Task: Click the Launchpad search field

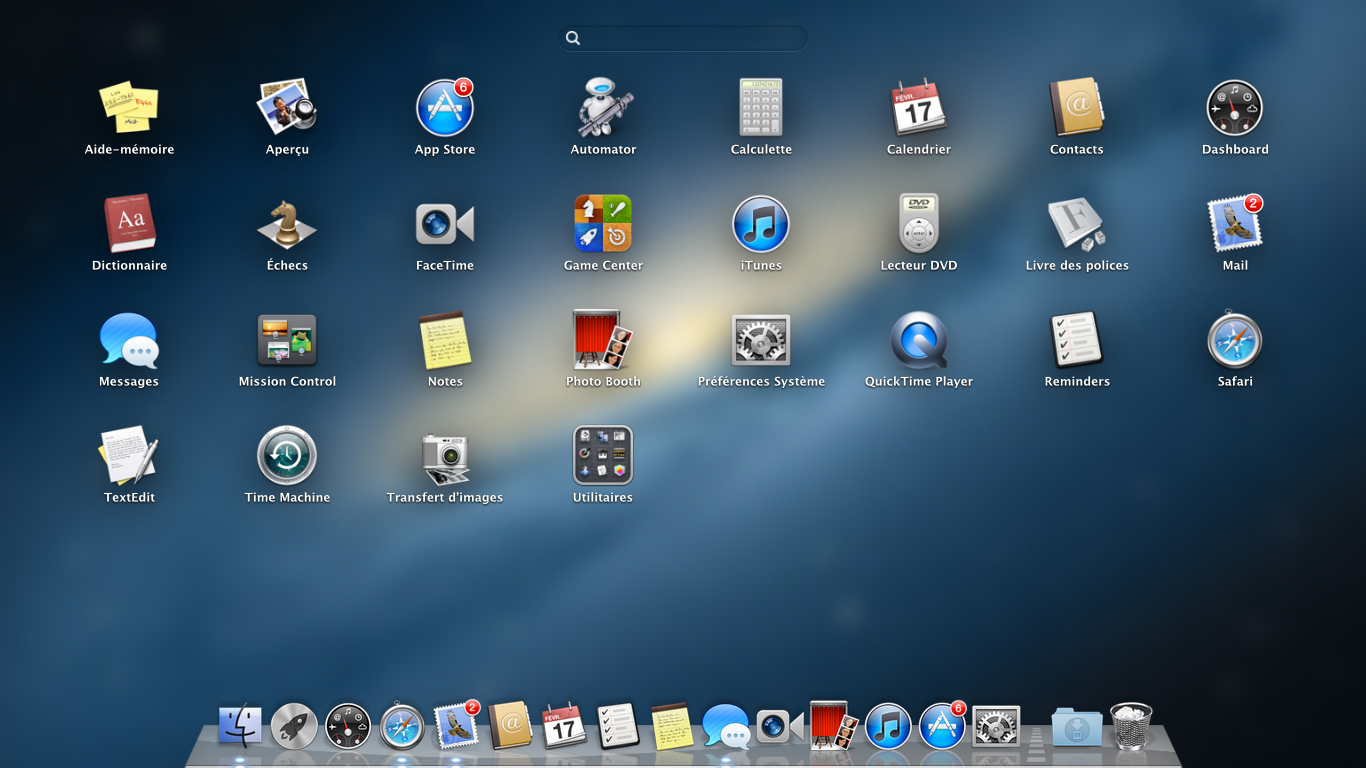Action: point(683,38)
